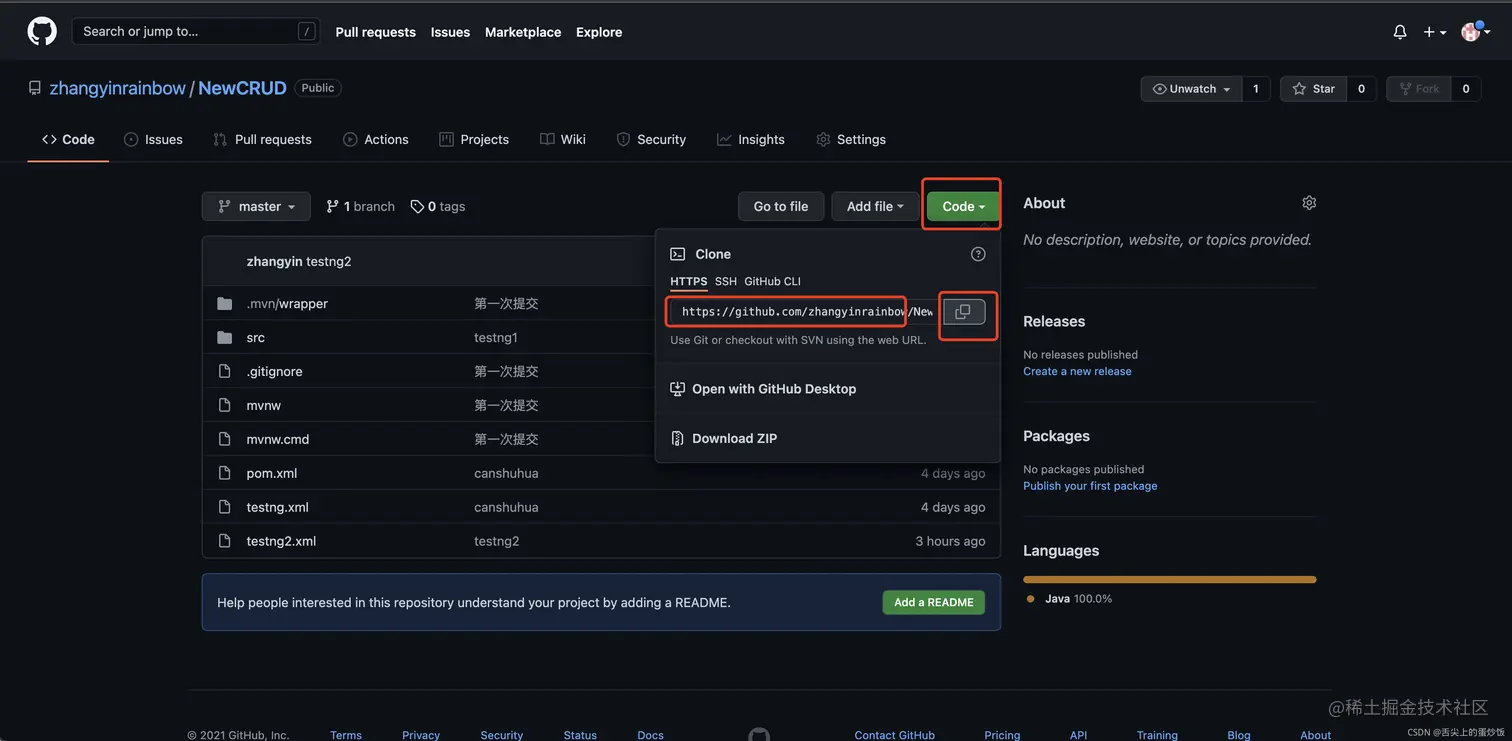Click Publish your first package link
This screenshot has height=741, width=1512.
1090,486
